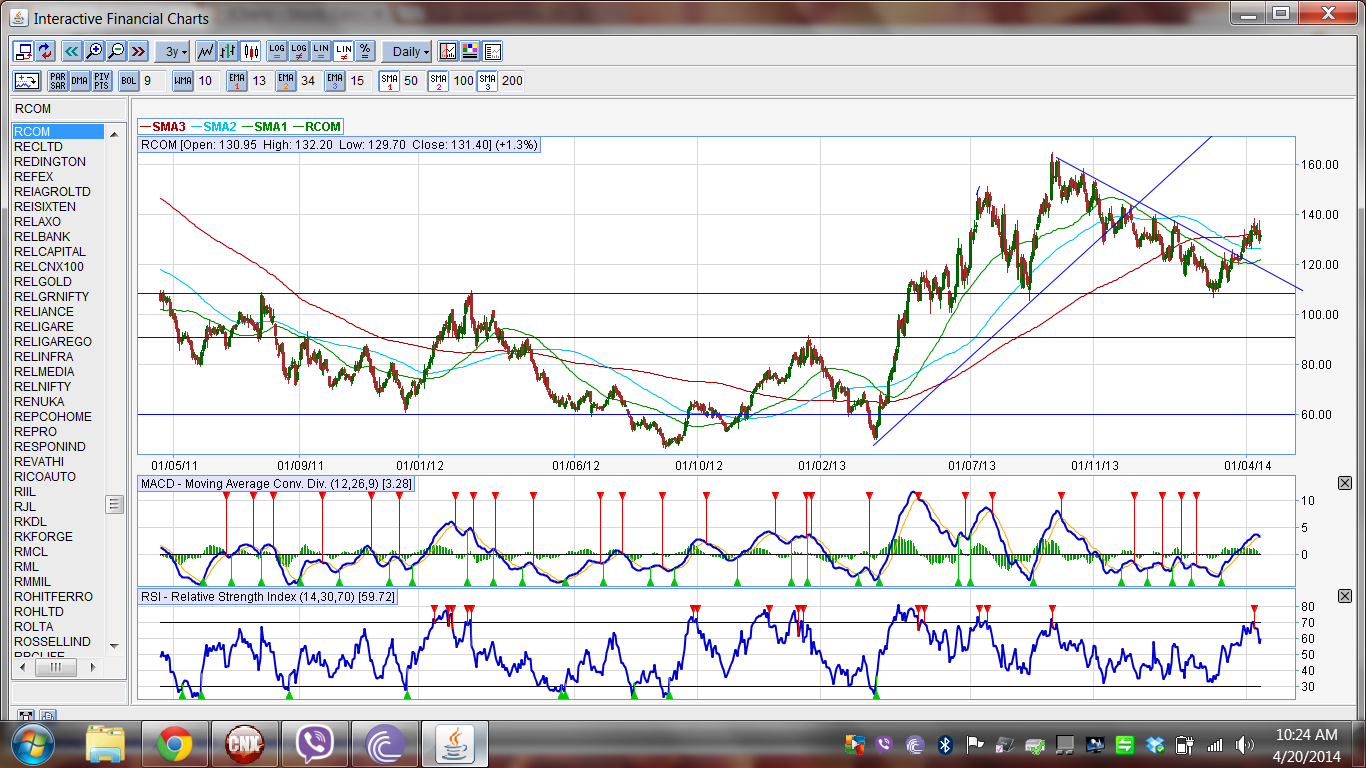Viewport: 1366px width, 768px height.
Task: Click the symbol list scrollbar up arrow
Action: [114, 132]
